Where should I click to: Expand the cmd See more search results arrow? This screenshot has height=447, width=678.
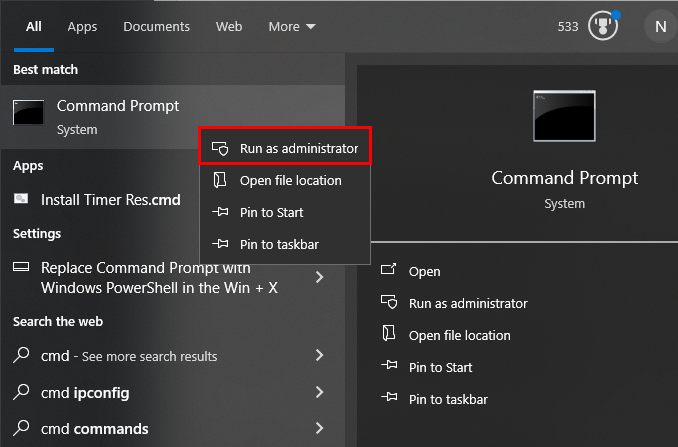click(319, 356)
